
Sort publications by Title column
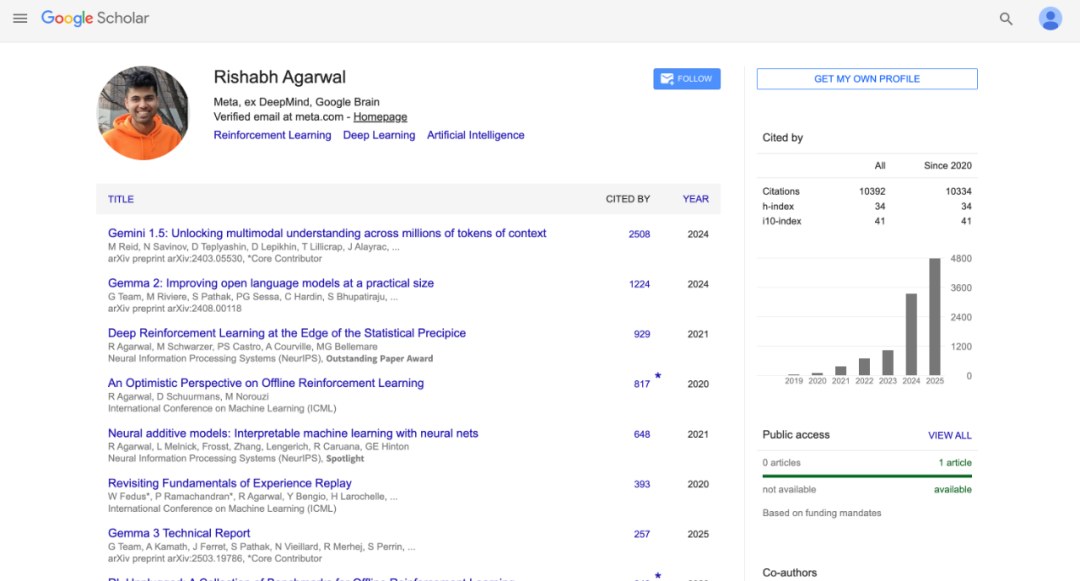pyautogui.click(x=121, y=199)
